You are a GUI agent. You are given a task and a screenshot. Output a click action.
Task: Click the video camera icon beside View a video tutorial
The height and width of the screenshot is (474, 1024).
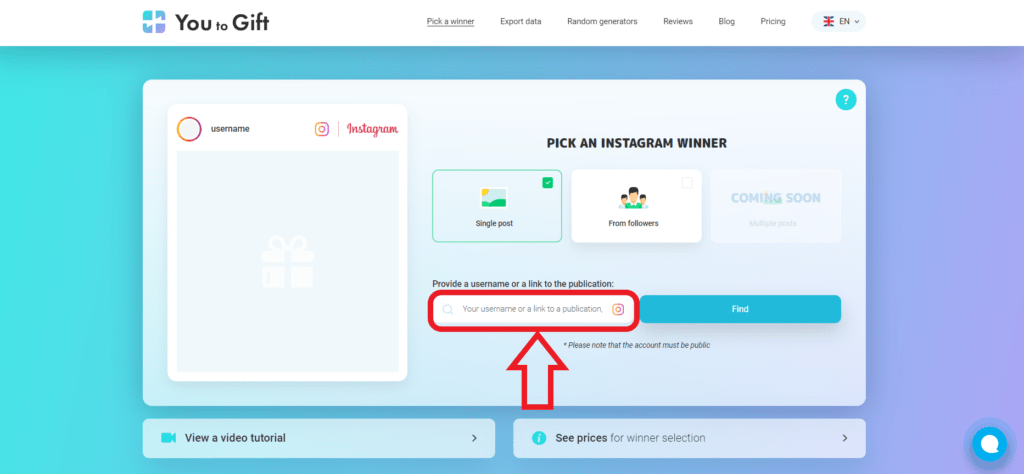(168, 437)
